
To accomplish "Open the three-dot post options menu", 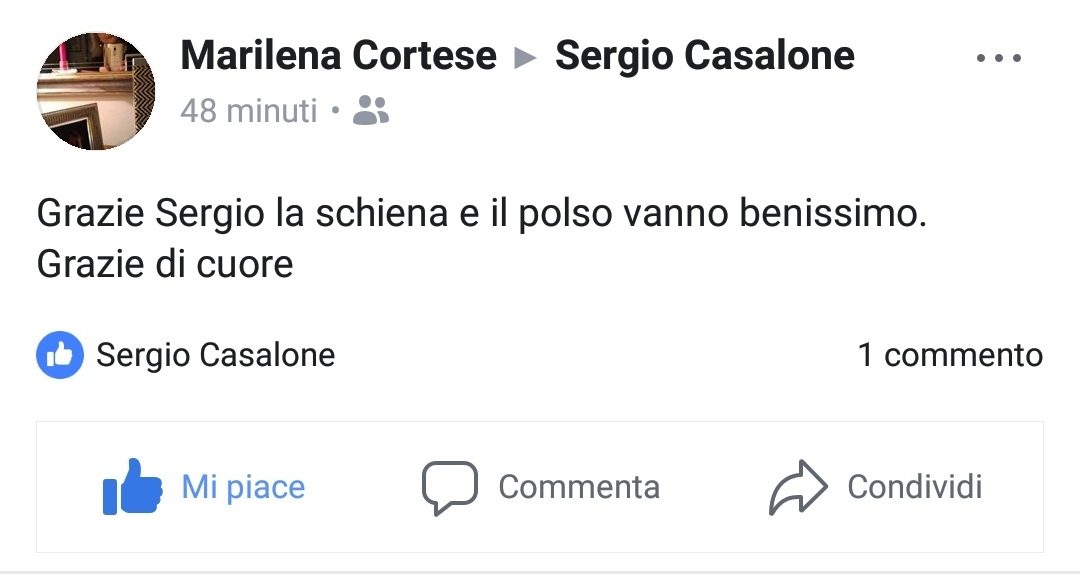I will tap(1000, 58).
